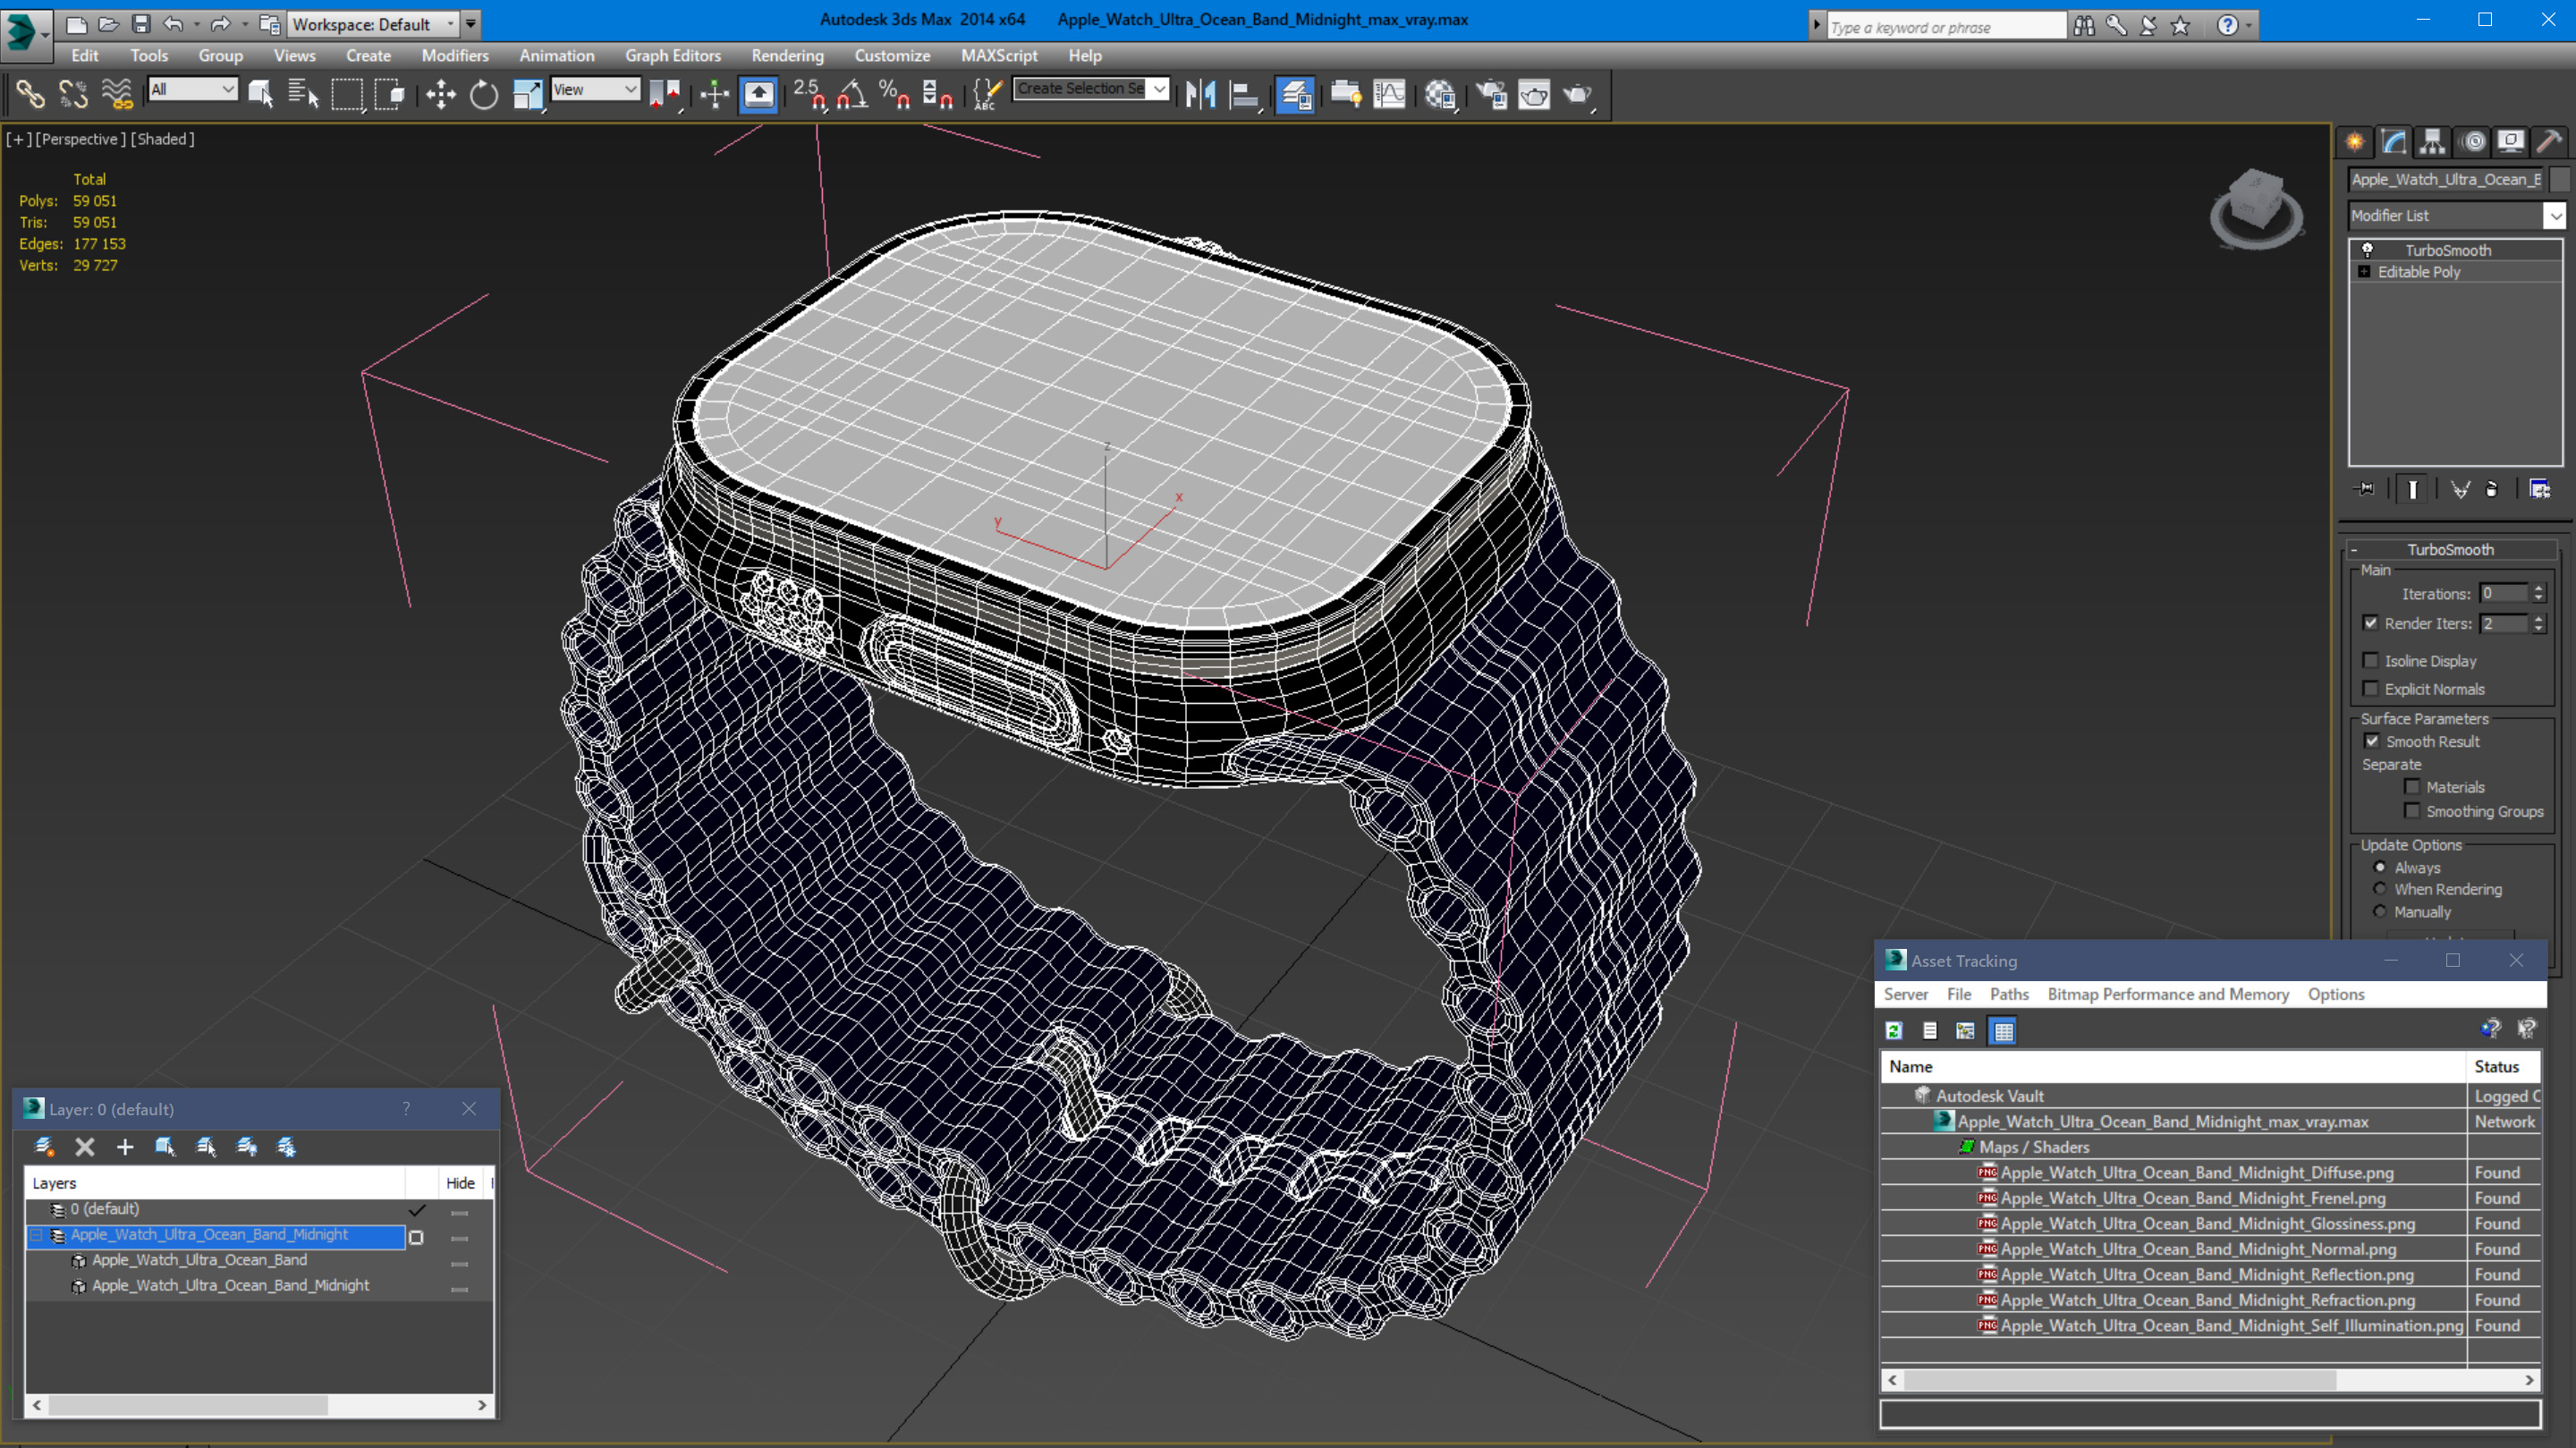Click the Use Pivot Point Center icon
This screenshot has height=1448, width=2576.
click(x=665, y=94)
